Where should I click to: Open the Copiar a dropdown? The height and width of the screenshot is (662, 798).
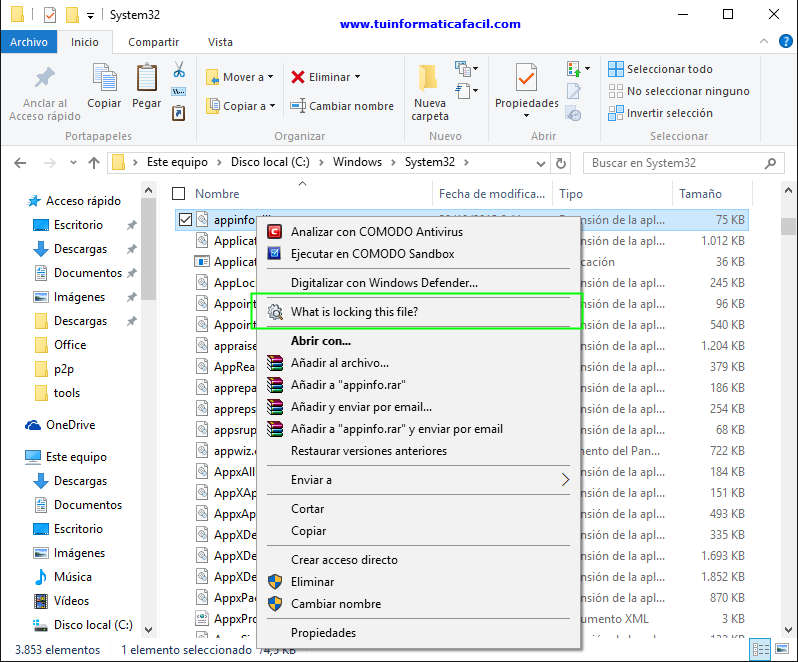(x=241, y=106)
